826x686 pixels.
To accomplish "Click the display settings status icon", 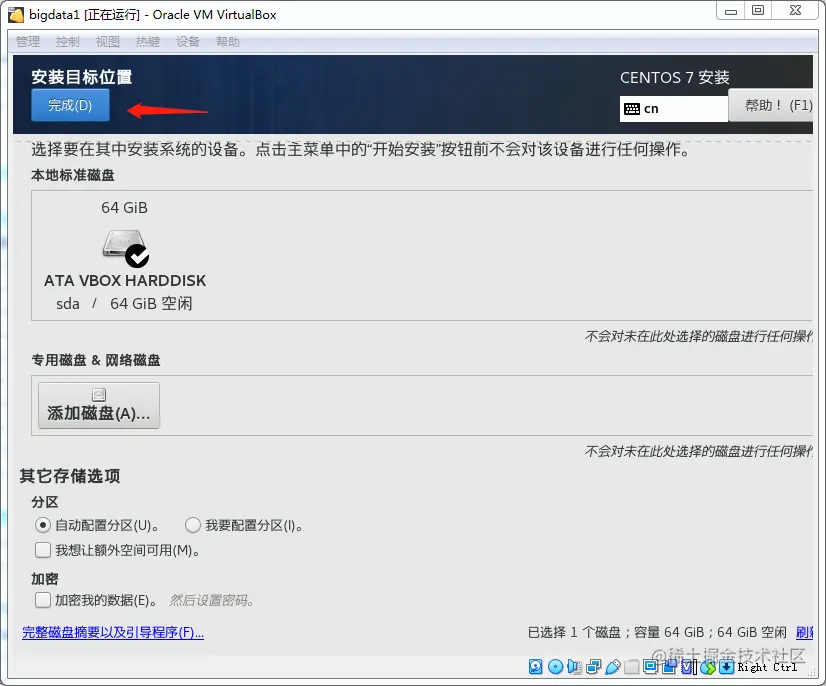I will pyautogui.click(x=651, y=667).
